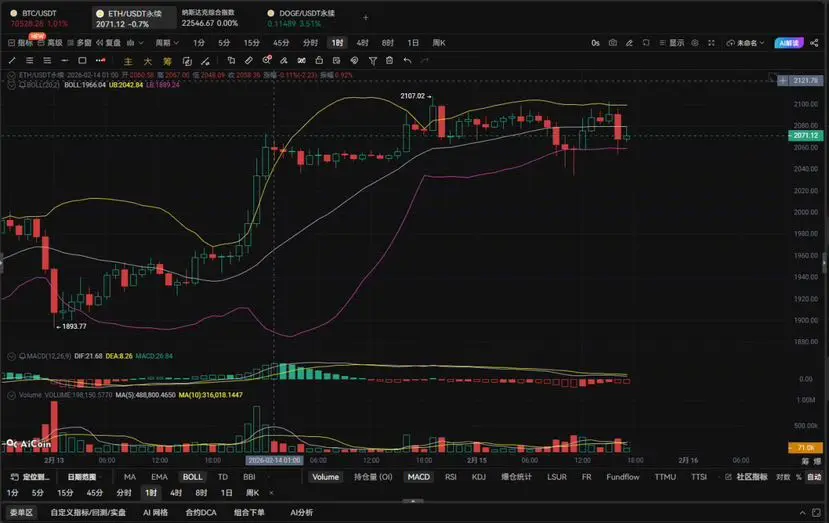Click the 社区指标 community indicators button
The width and height of the screenshot is (829, 523).
click(x=747, y=477)
